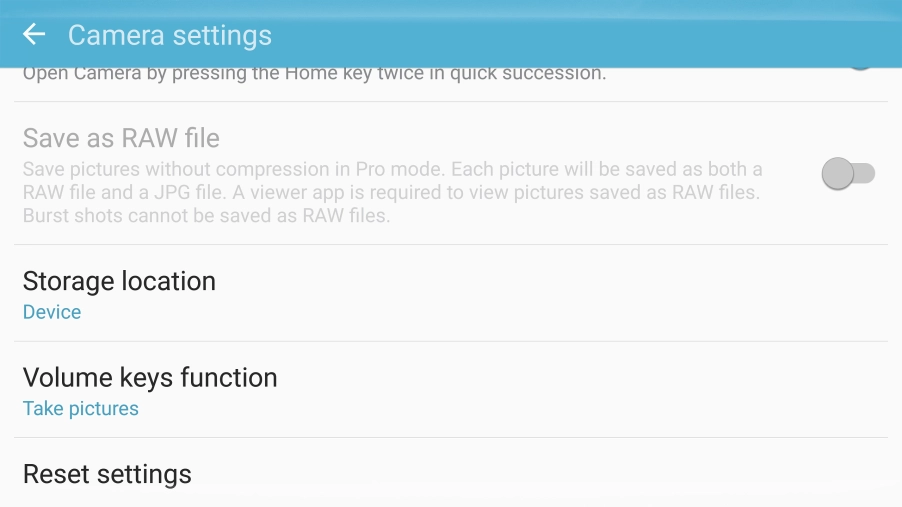902x507 pixels.
Task: Click the empty right side of the blue header bar
Action: tap(650, 35)
